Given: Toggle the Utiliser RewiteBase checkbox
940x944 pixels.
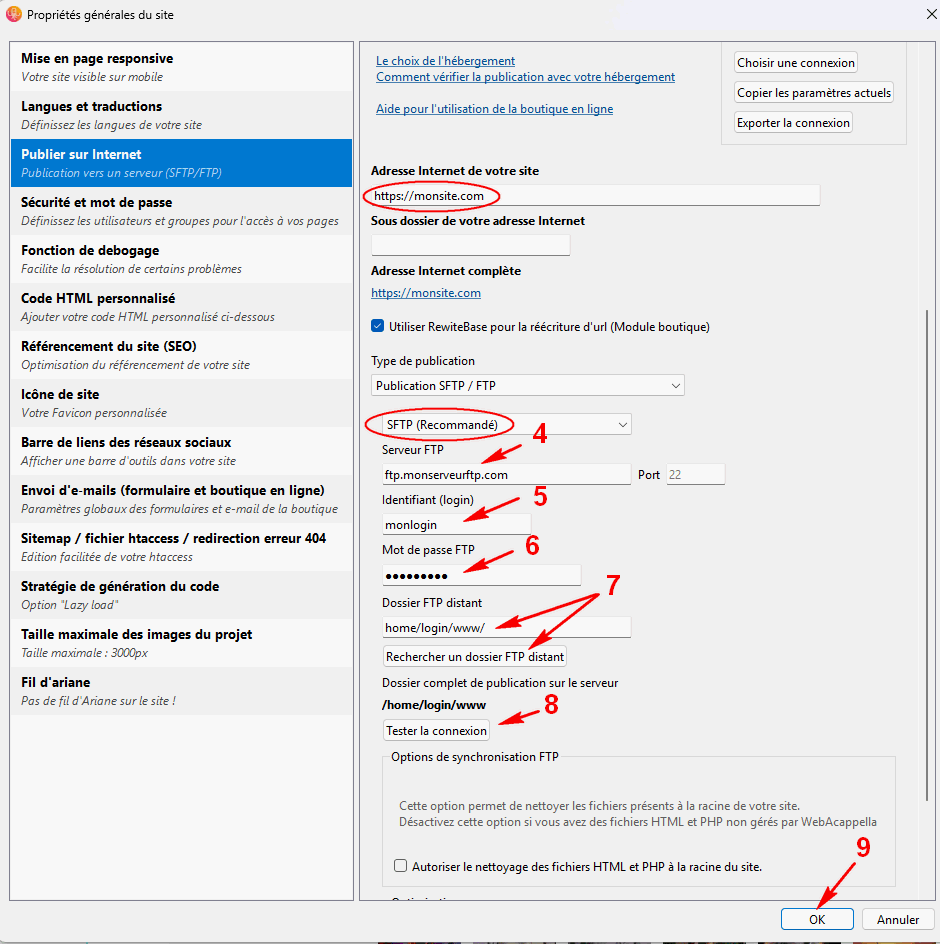Looking at the screenshot, I should point(378,326).
